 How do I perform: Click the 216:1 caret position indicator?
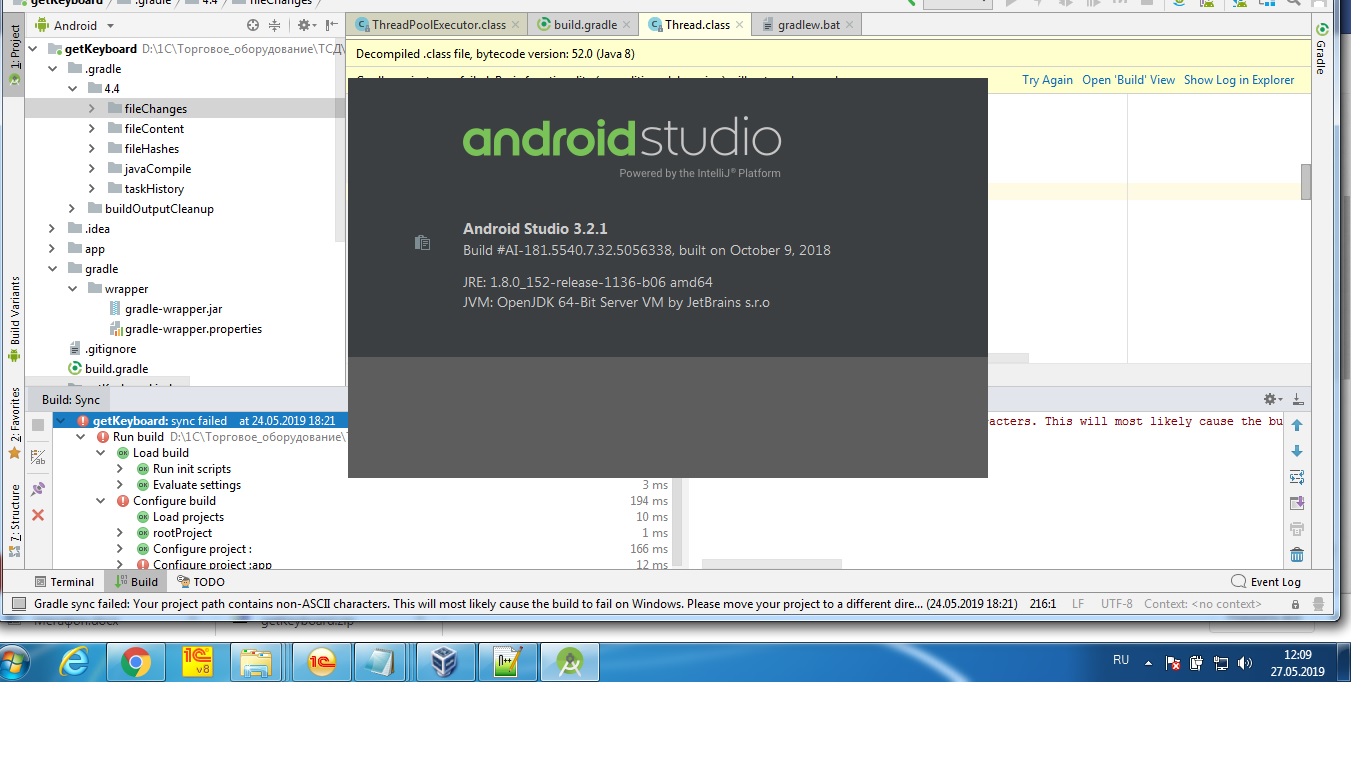click(1043, 604)
